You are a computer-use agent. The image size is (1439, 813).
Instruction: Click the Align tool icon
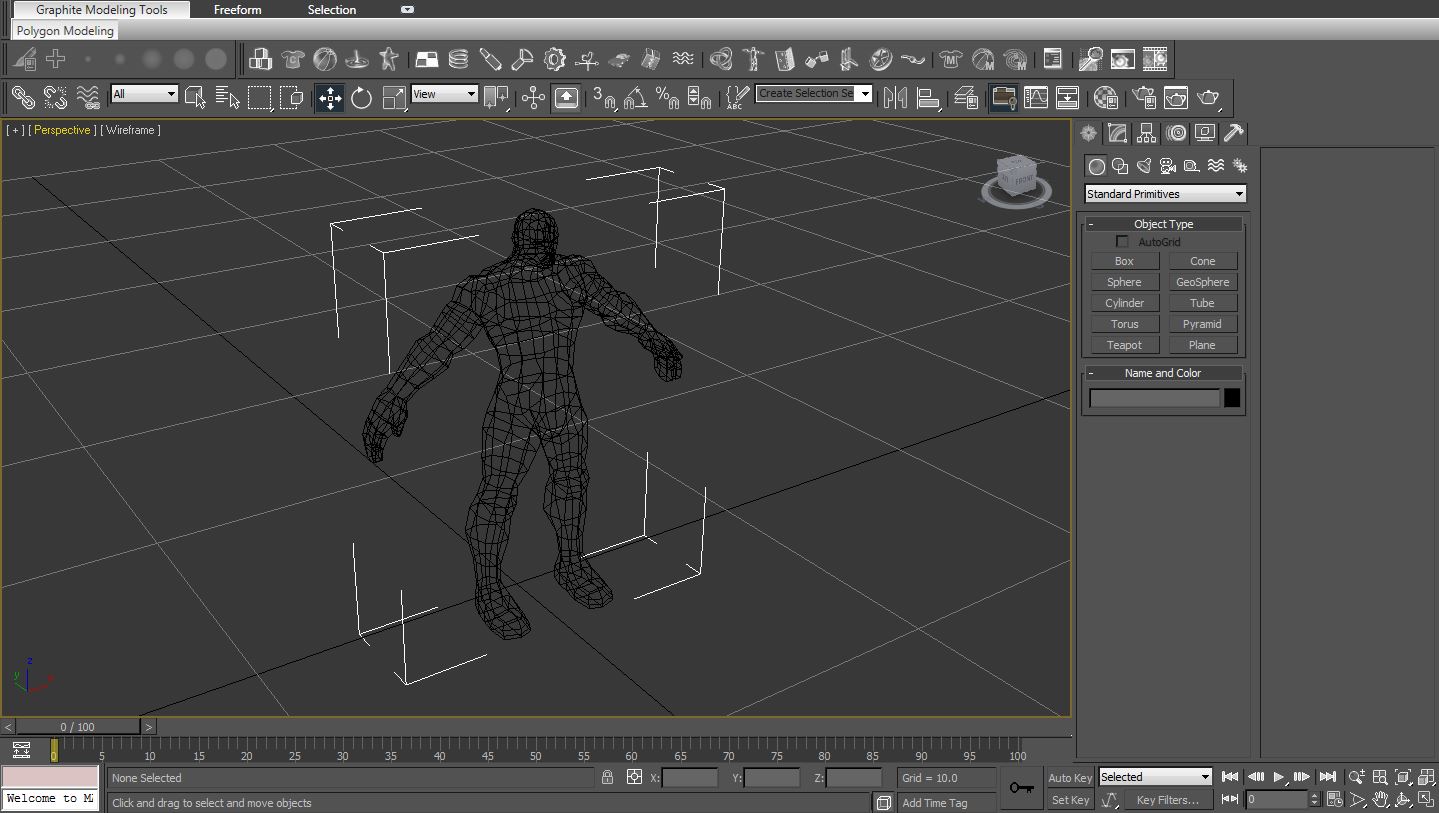tap(928, 97)
